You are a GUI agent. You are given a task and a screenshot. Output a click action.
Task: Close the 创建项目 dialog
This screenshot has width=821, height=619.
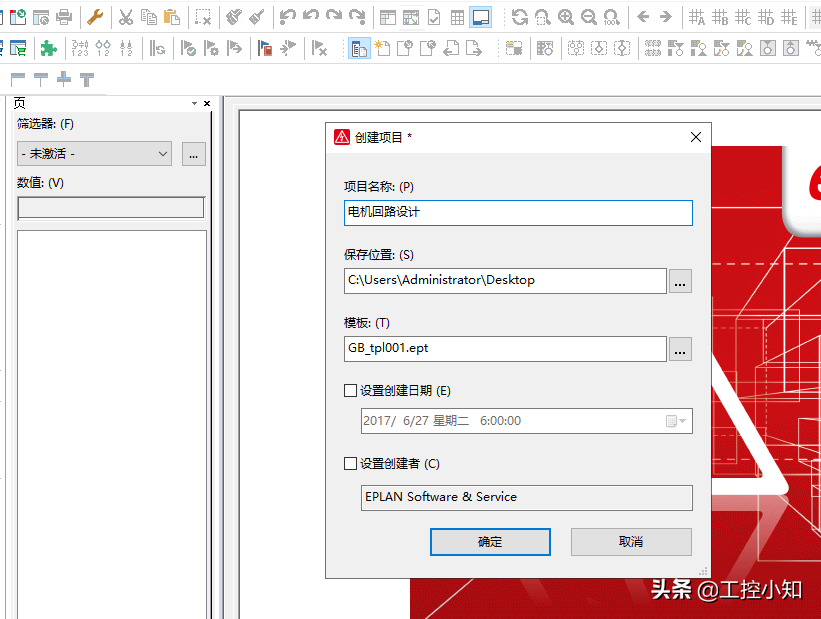pyautogui.click(x=696, y=137)
